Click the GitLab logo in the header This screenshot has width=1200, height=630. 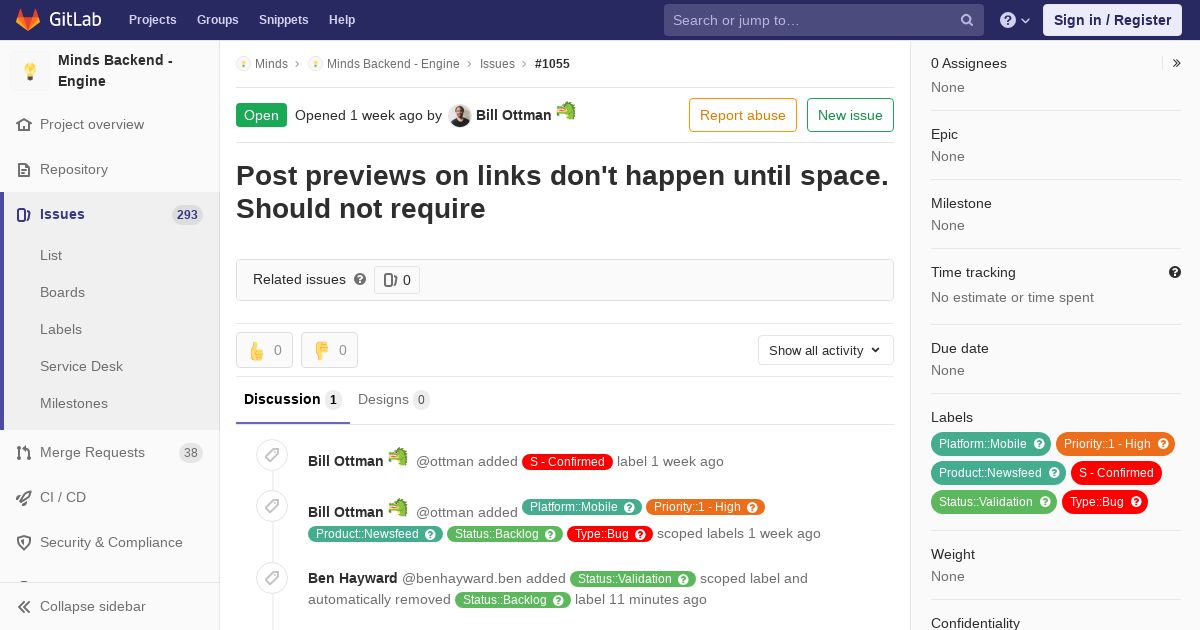click(57, 19)
